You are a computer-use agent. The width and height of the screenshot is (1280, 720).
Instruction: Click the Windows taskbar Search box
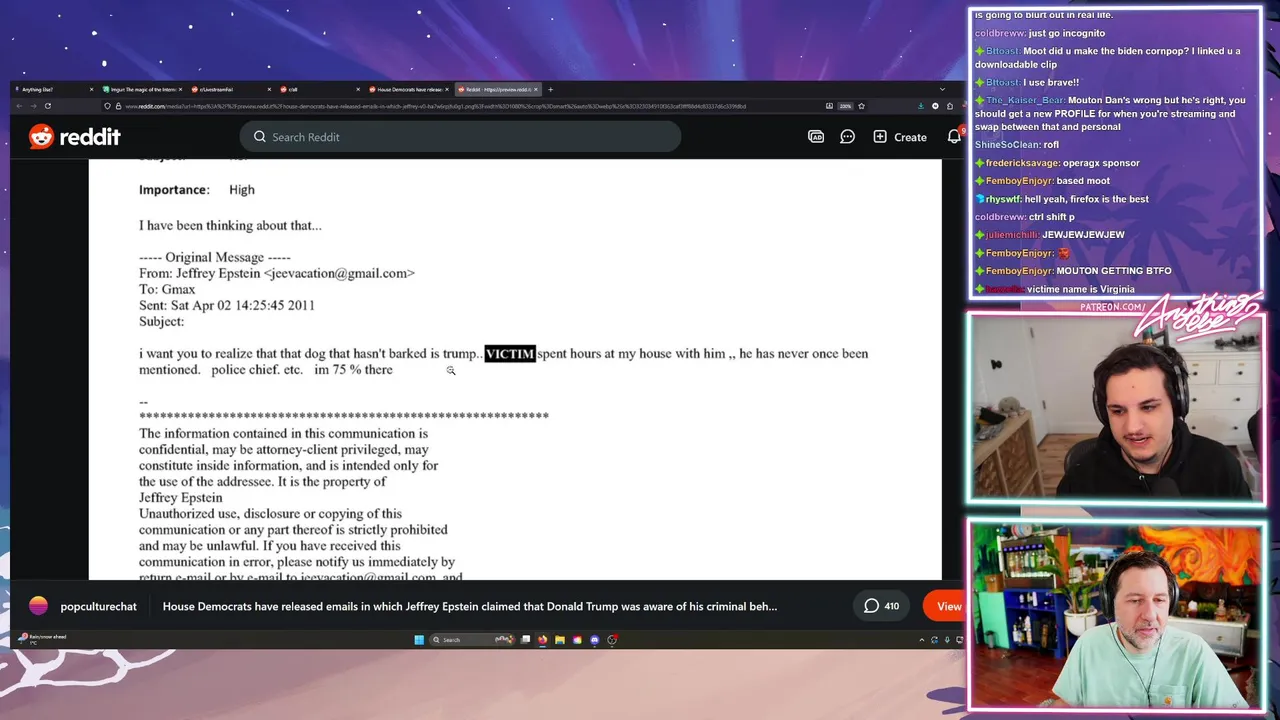(472, 640)
